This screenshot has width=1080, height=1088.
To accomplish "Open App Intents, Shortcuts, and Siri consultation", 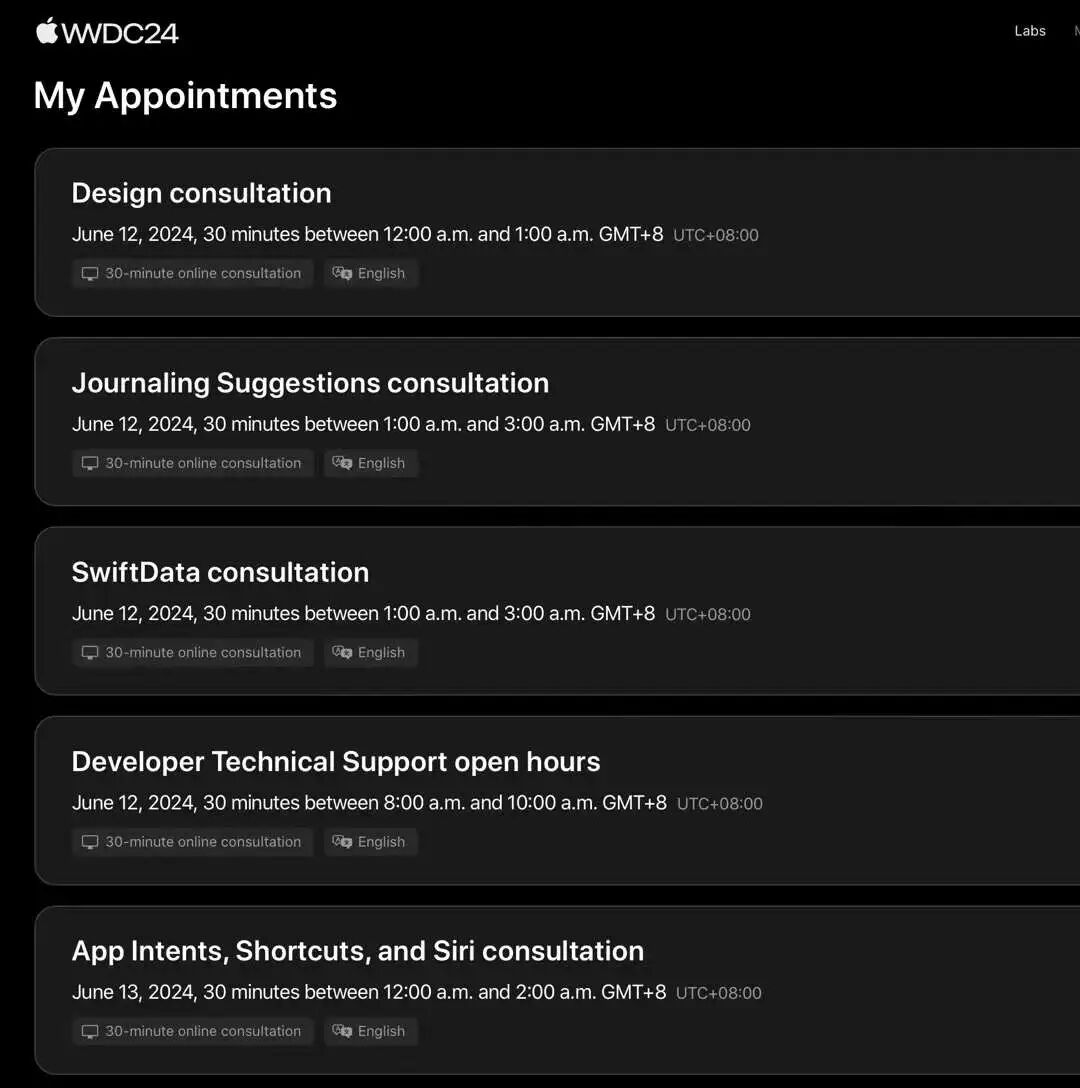I will pyautogui.click(x=357, y=951).
